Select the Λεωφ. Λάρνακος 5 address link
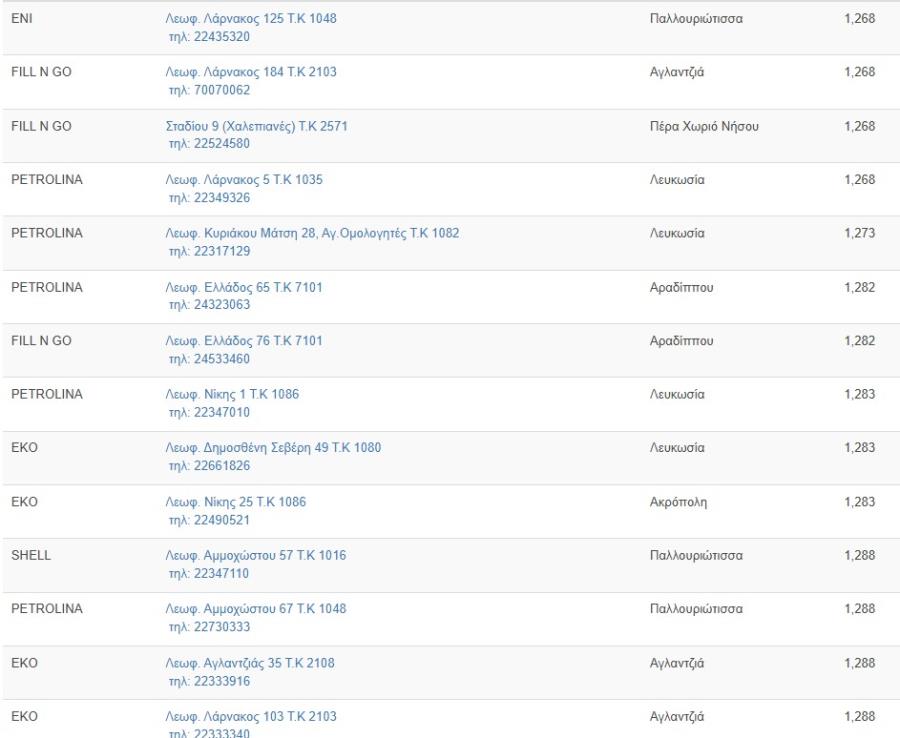The height and width of the screenshot is (738, 900). tap(244, 181)
